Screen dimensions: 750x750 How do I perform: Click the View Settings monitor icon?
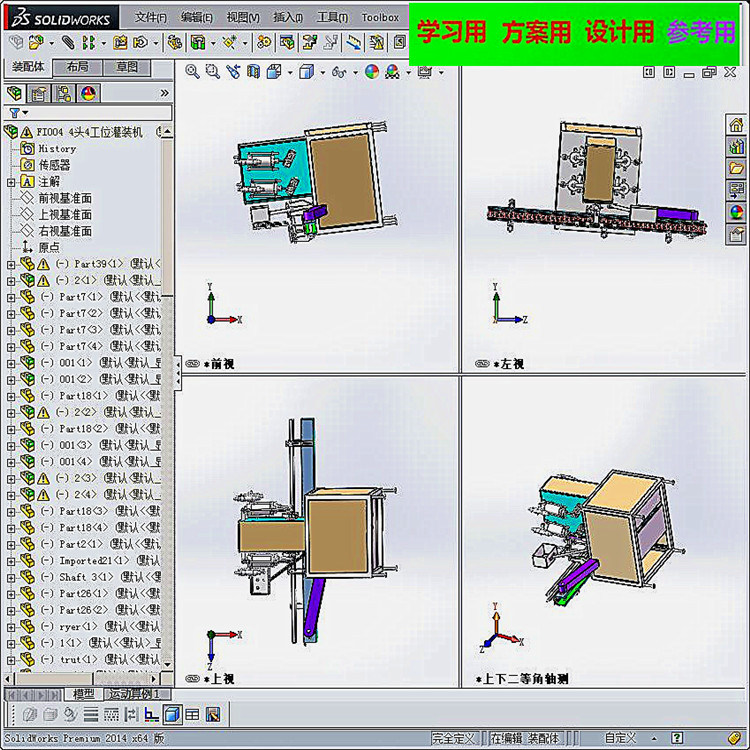(424, 72)
